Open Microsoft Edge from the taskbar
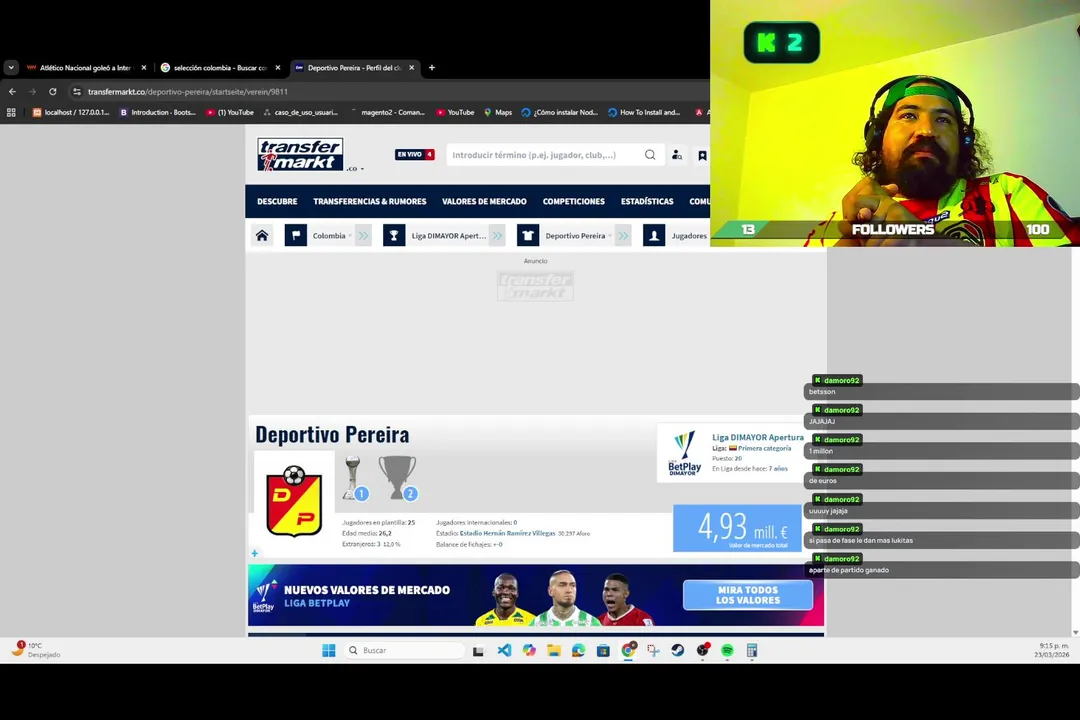1080x720 pixels. [x=579, y=650]
